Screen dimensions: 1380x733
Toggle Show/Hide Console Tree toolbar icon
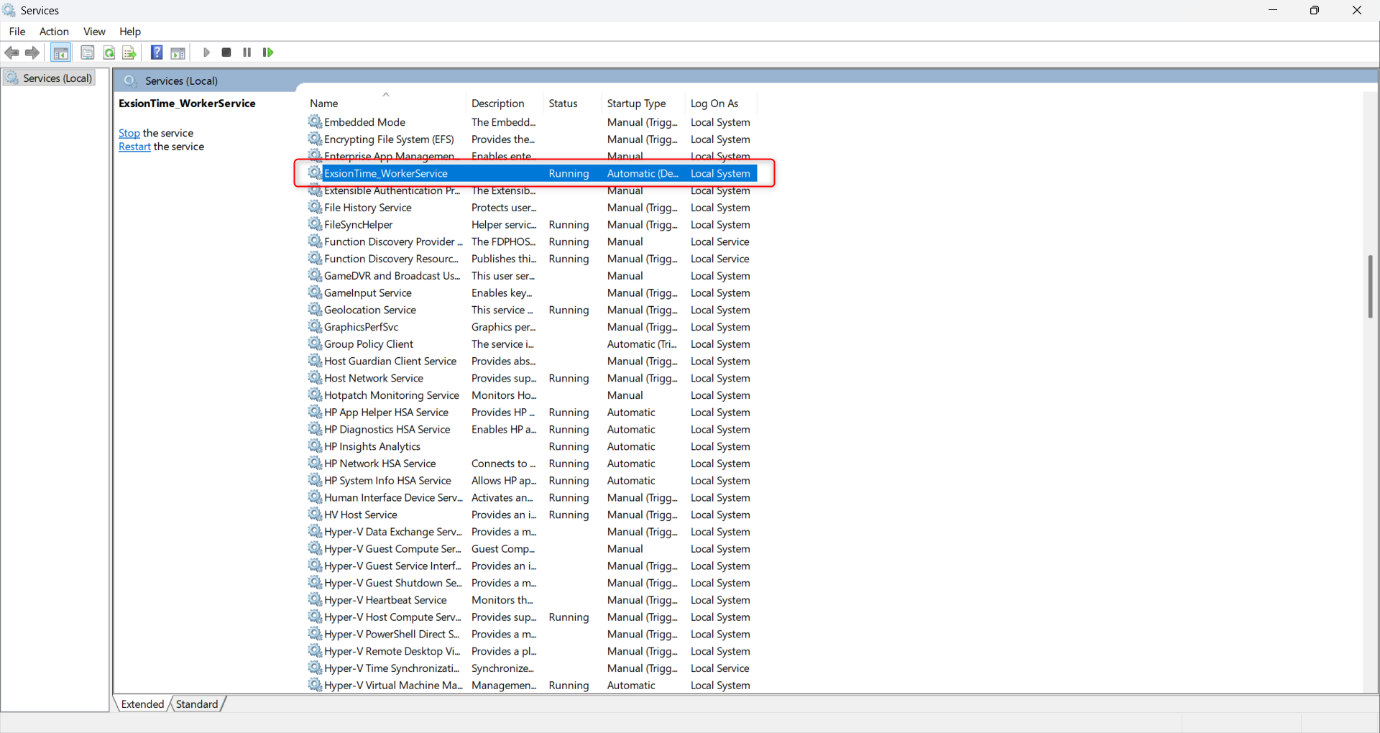[x=61, y=52]
